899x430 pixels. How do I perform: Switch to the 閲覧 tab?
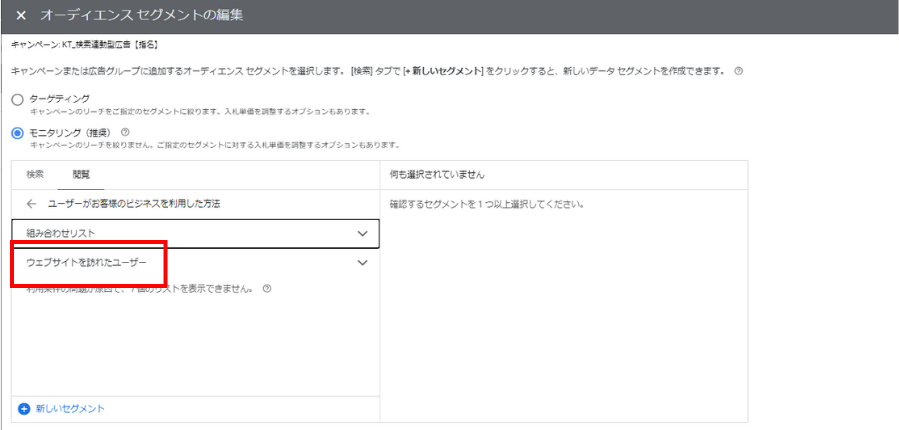click(81, 174)
